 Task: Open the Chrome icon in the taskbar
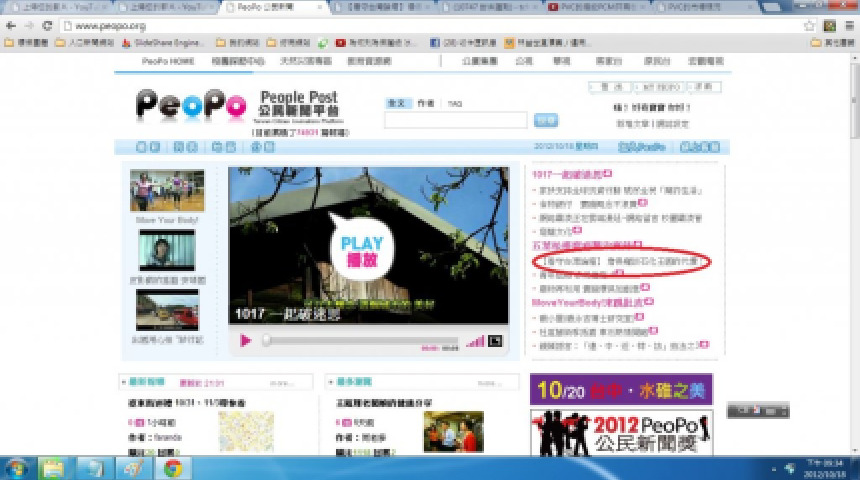172,467
